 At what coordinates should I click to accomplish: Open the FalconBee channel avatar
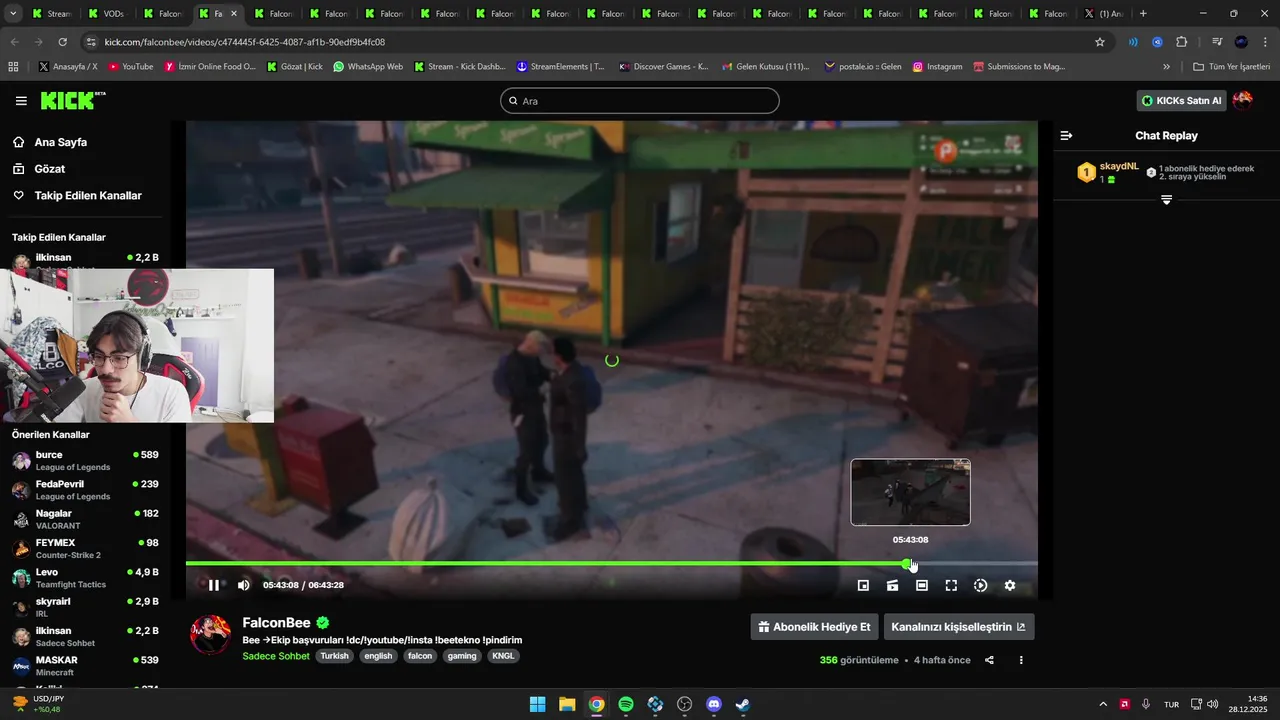210,634
